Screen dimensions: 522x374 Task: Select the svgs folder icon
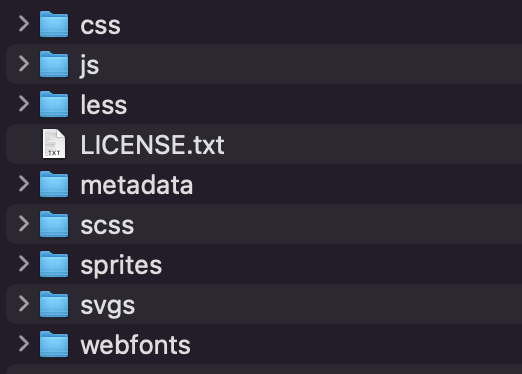[54, 304]
